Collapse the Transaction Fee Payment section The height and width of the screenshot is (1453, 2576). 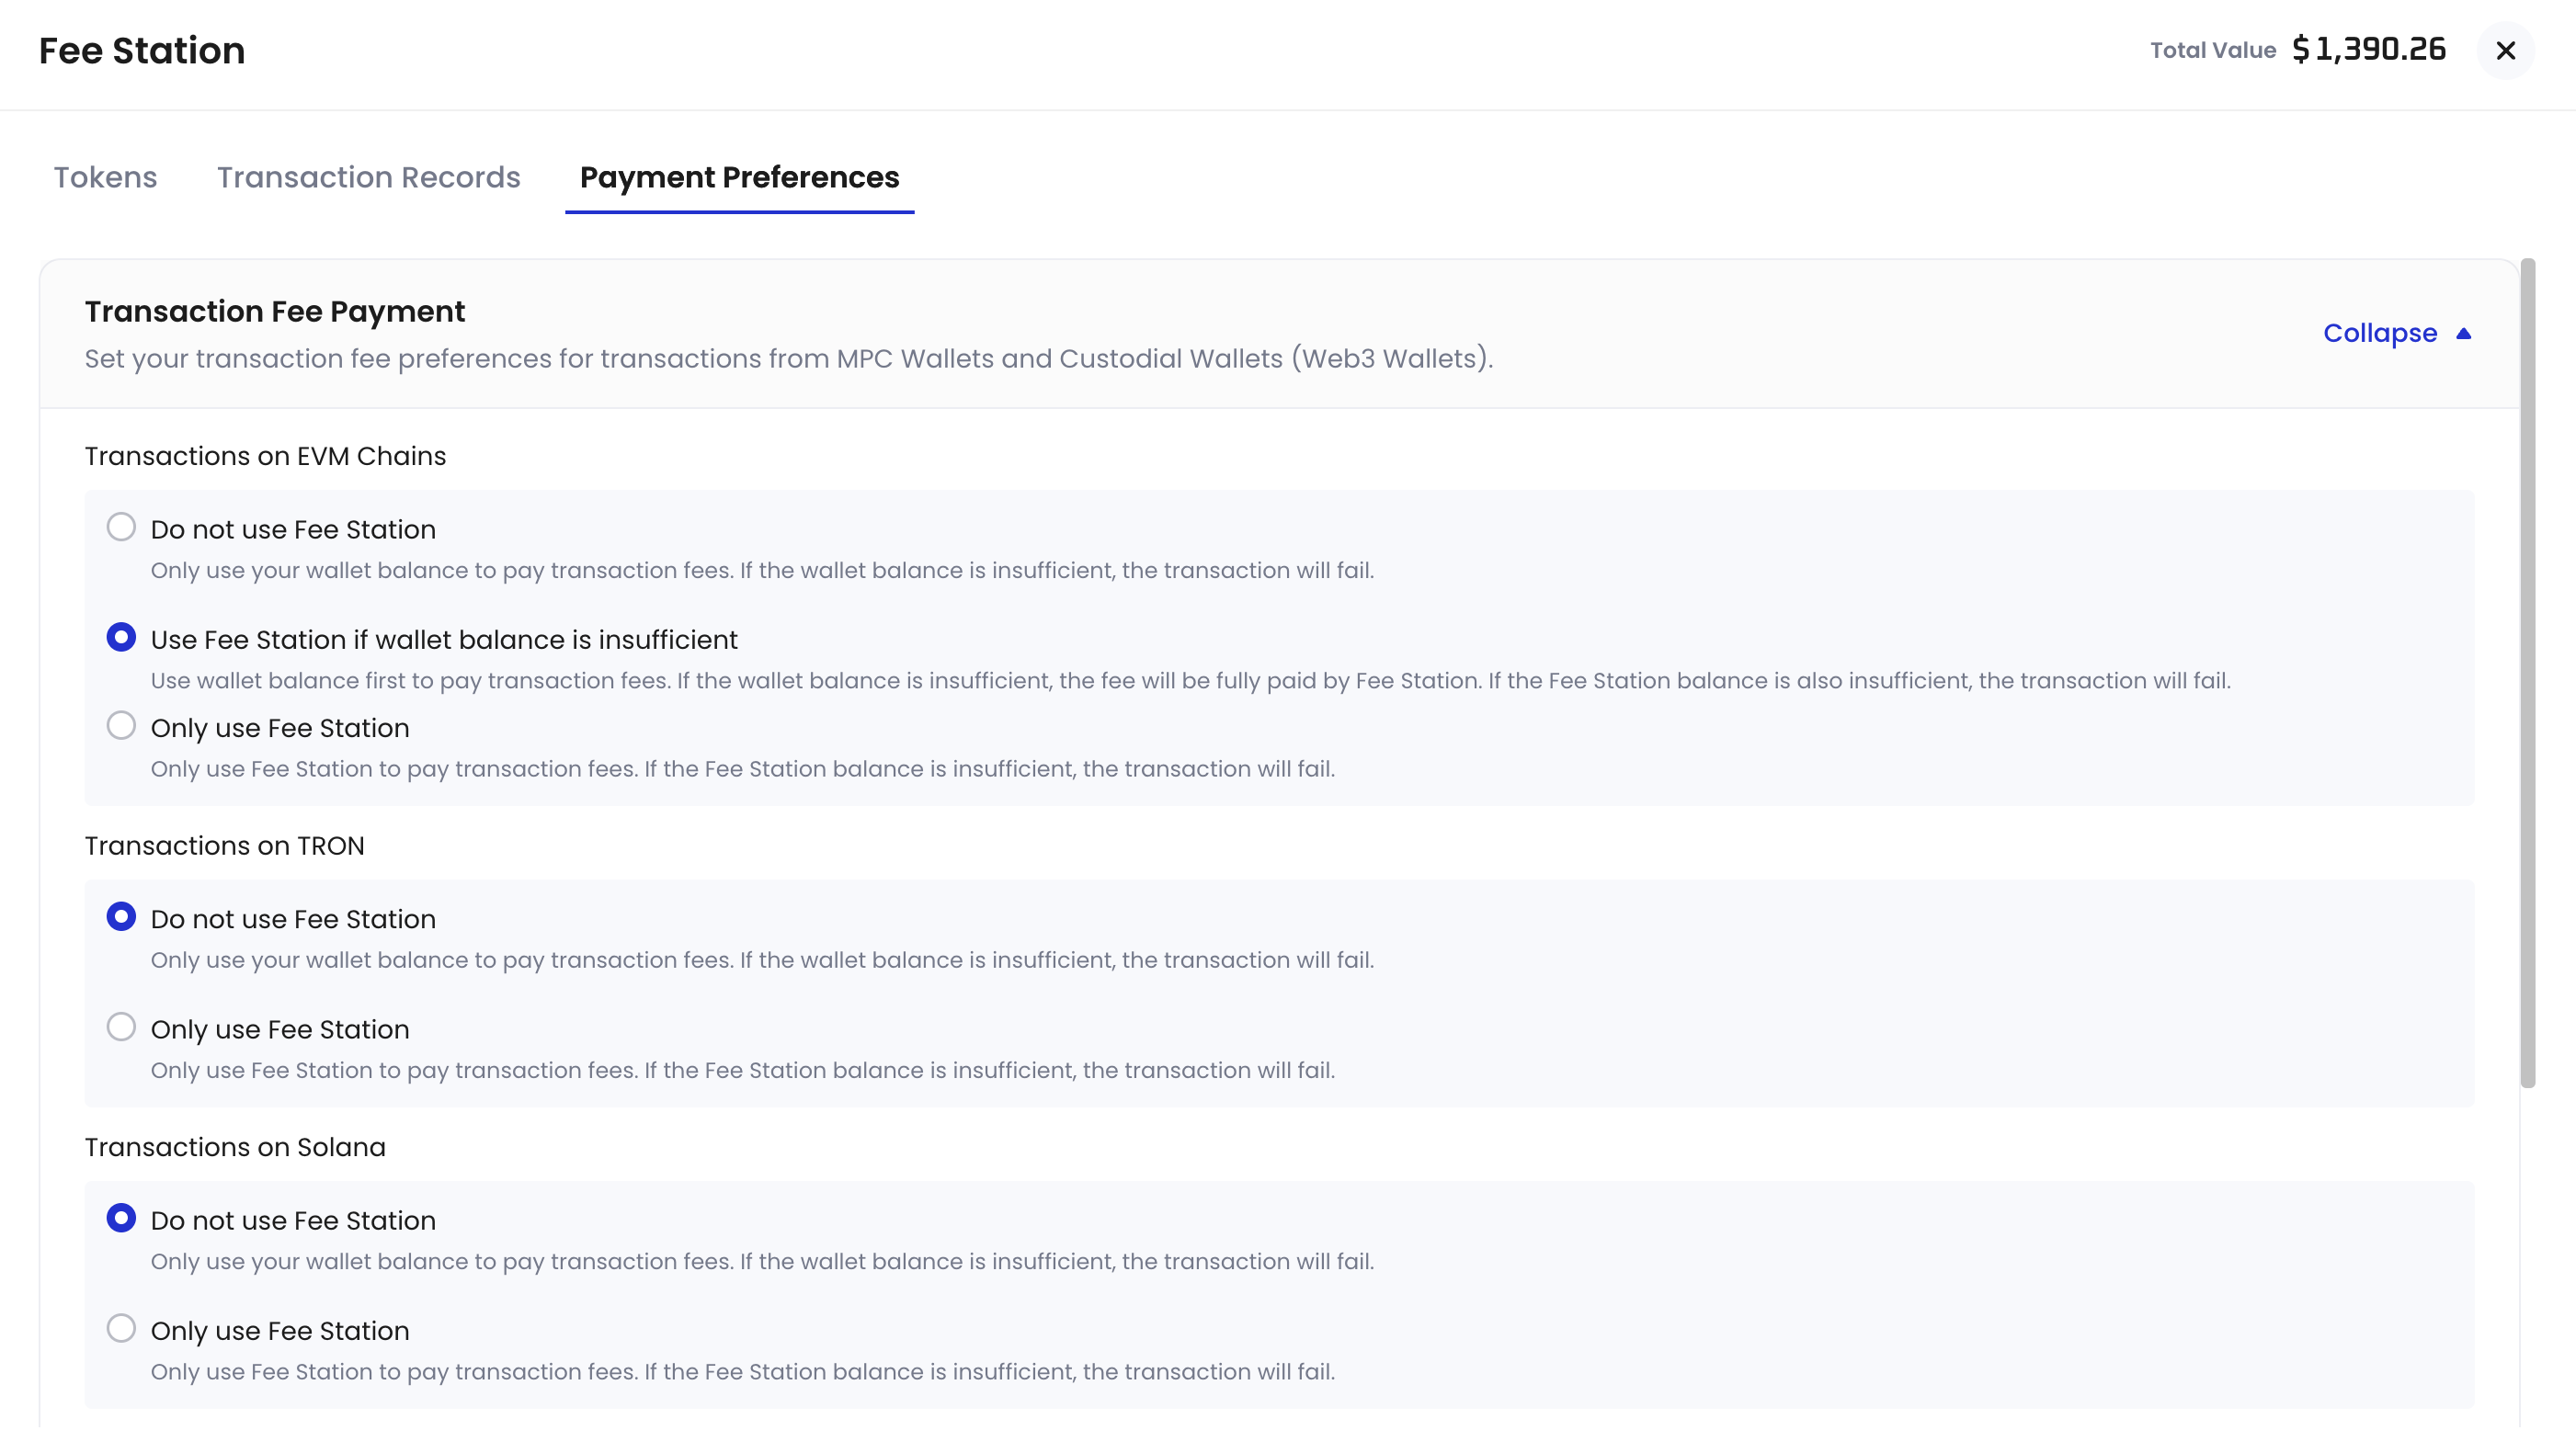(x=2380, y=333)
